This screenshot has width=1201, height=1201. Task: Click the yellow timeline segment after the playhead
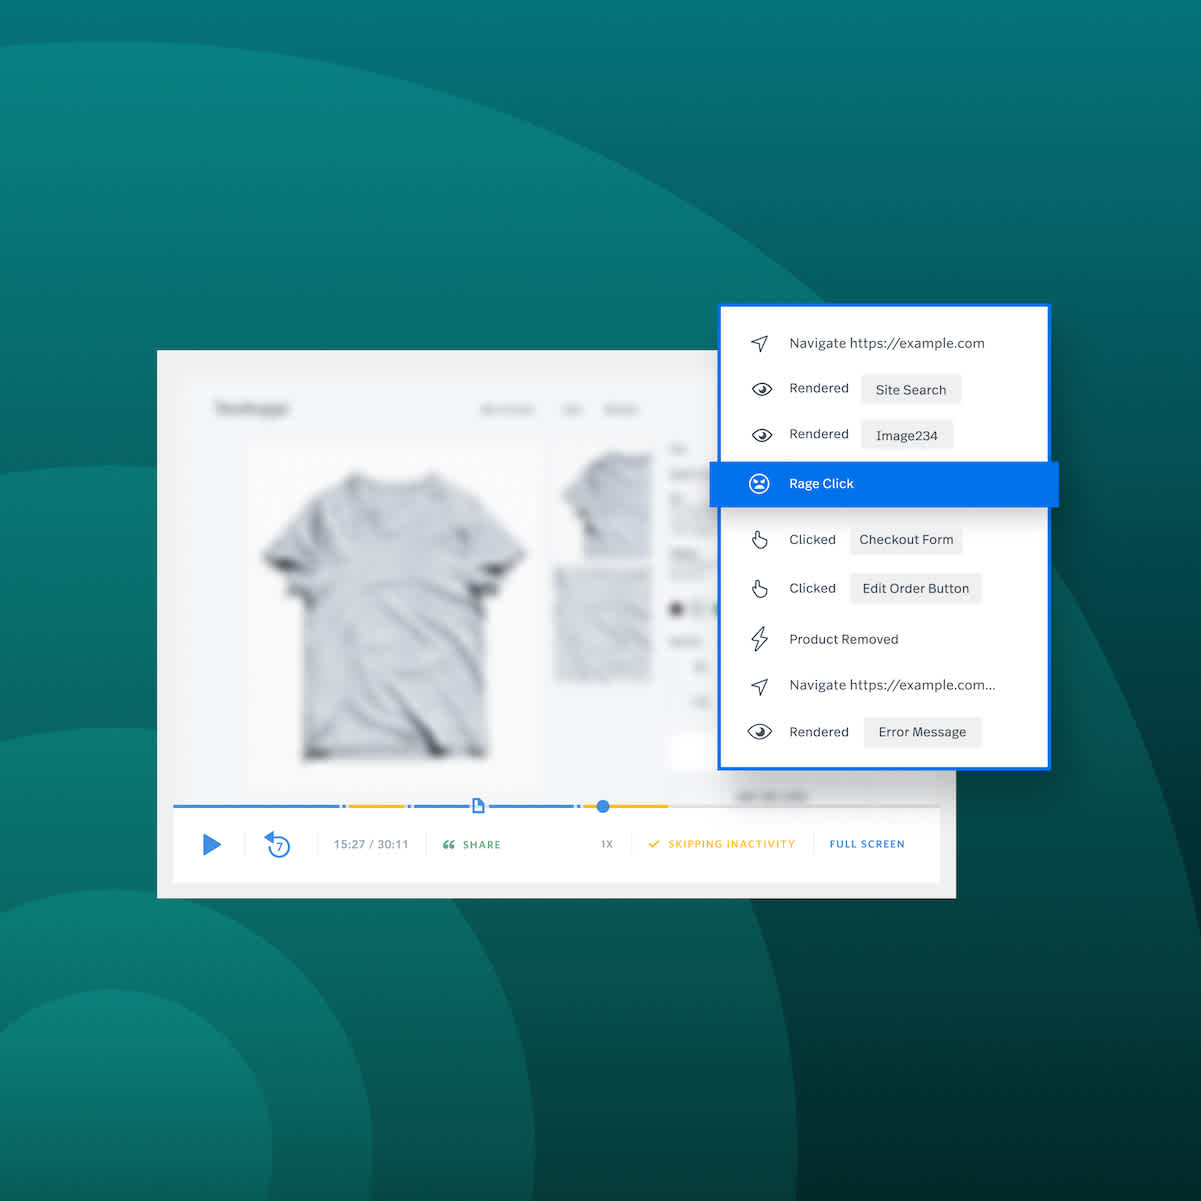(639, 806)
